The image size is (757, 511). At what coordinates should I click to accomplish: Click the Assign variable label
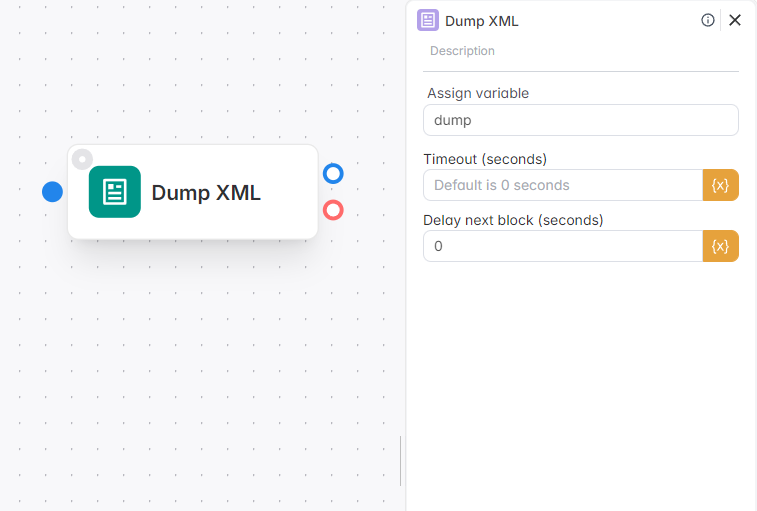(478, 93)
